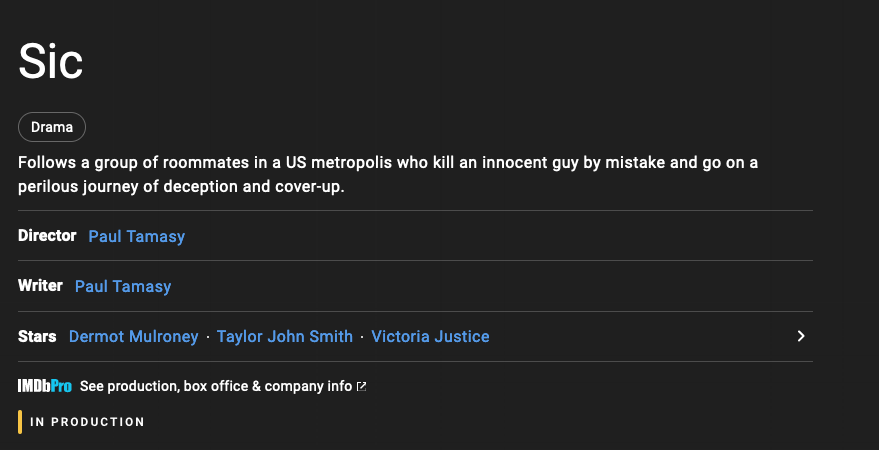The height and width of the screenshot is (450, 879).
Task: Click the plot line ending with cover-up
Action: 181,187
